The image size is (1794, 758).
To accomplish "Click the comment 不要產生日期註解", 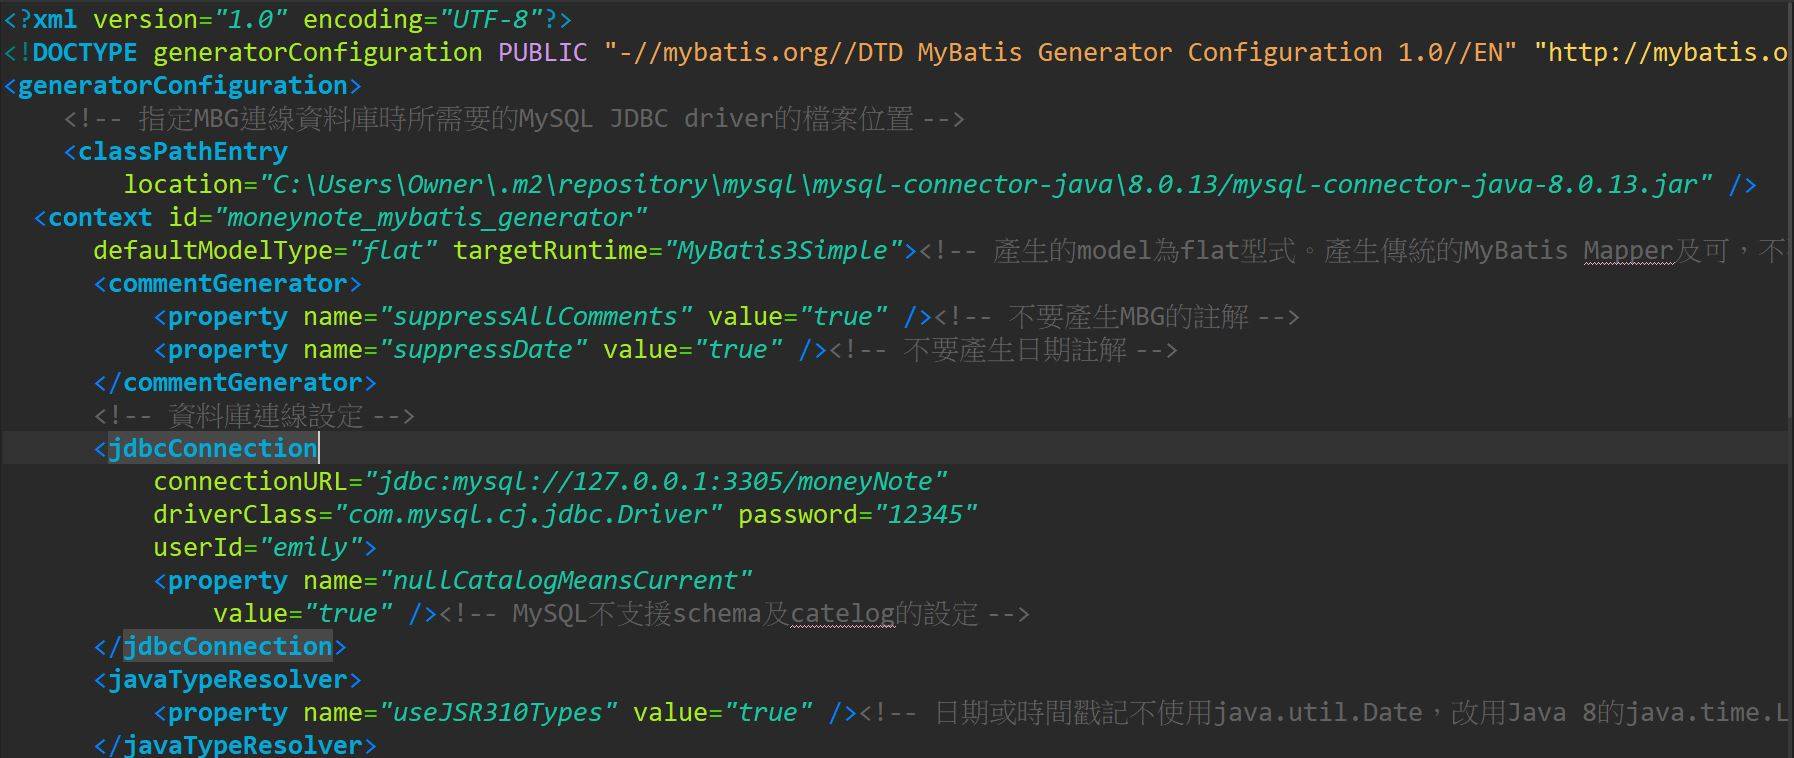I will pyautogui.click(x=1003, y=349).
